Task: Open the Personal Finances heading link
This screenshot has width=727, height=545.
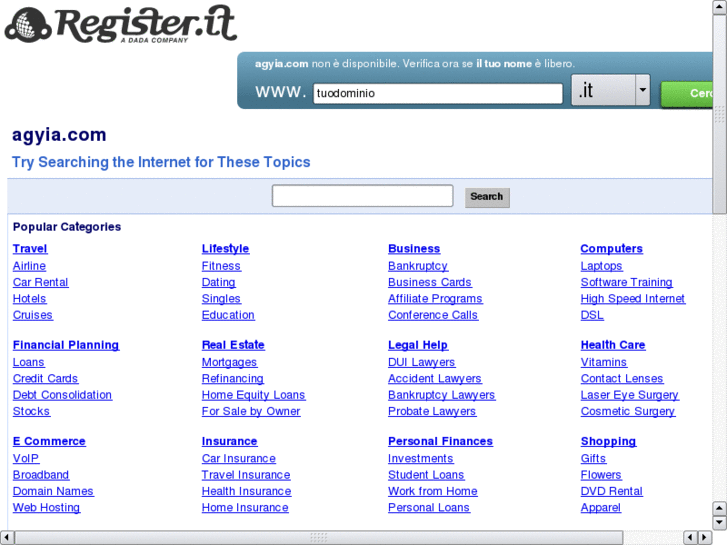Action: [440, 441]
